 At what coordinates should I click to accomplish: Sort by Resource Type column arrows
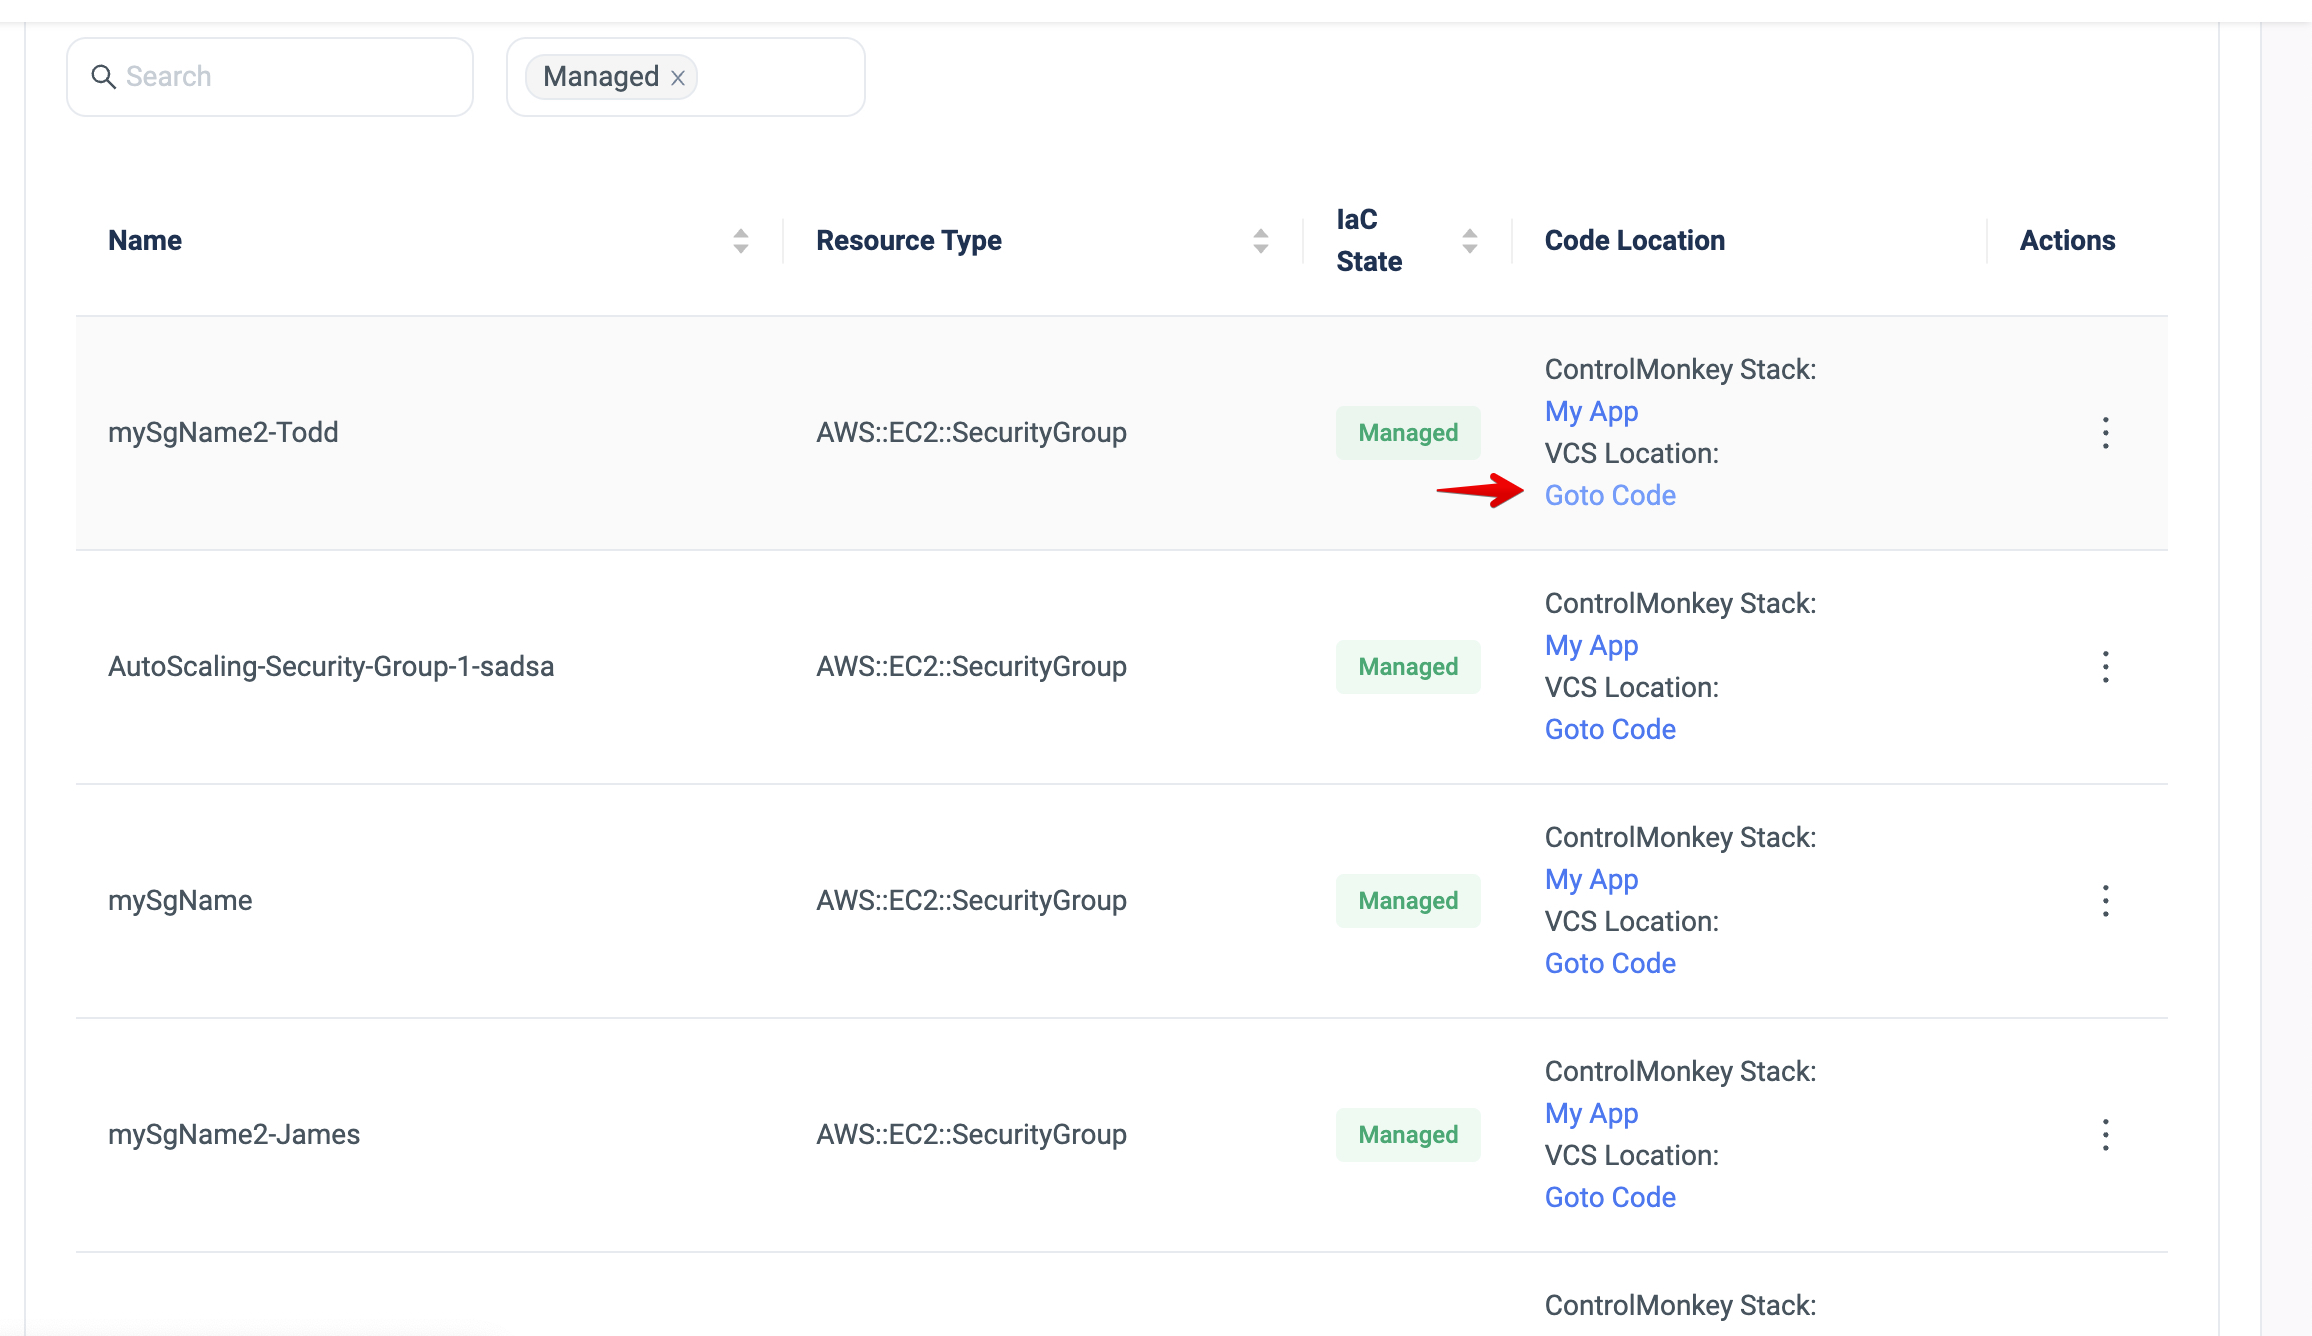pos(1261,241)
